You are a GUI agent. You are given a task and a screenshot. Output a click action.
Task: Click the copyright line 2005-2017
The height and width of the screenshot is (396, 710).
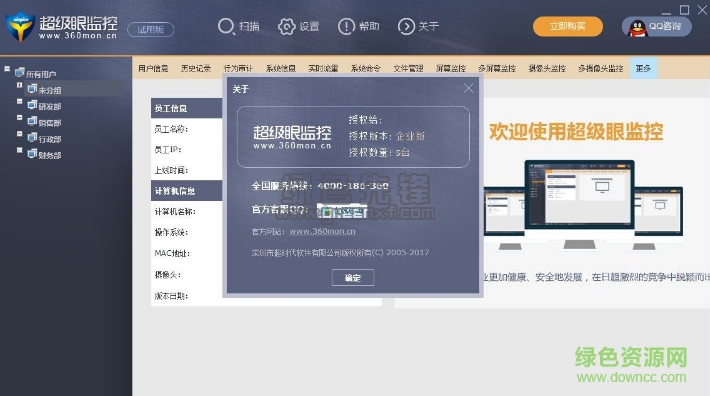point(340,253)
